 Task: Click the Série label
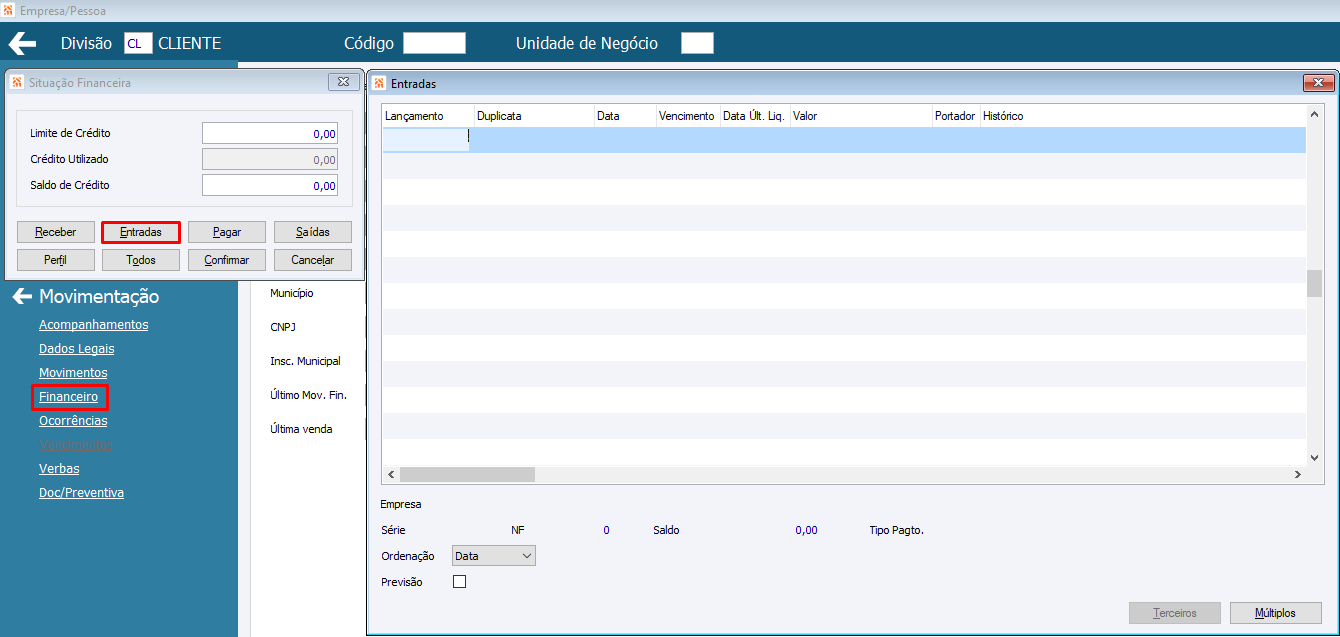[x=393, y=530]
